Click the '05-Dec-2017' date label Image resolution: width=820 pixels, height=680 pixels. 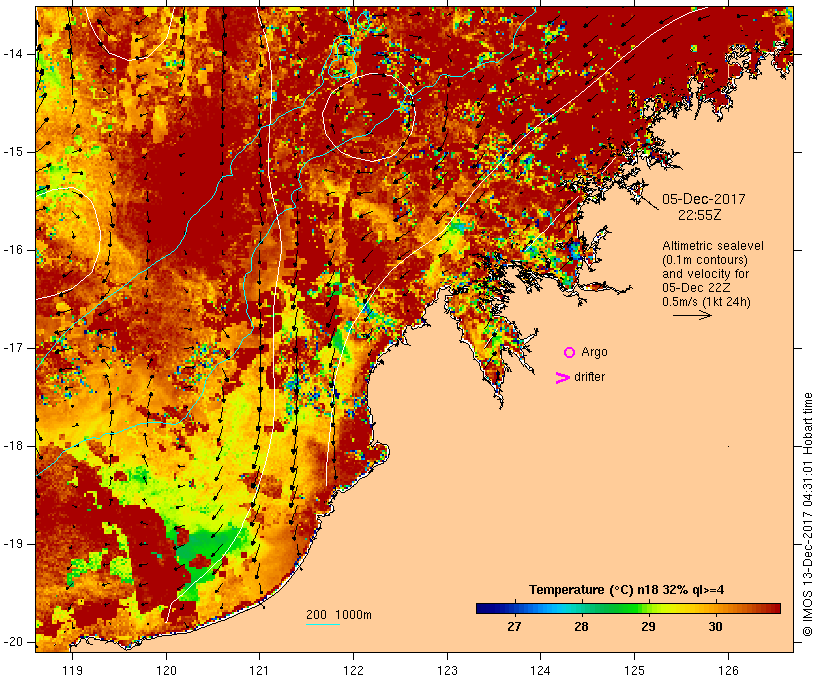click(703, 199)
